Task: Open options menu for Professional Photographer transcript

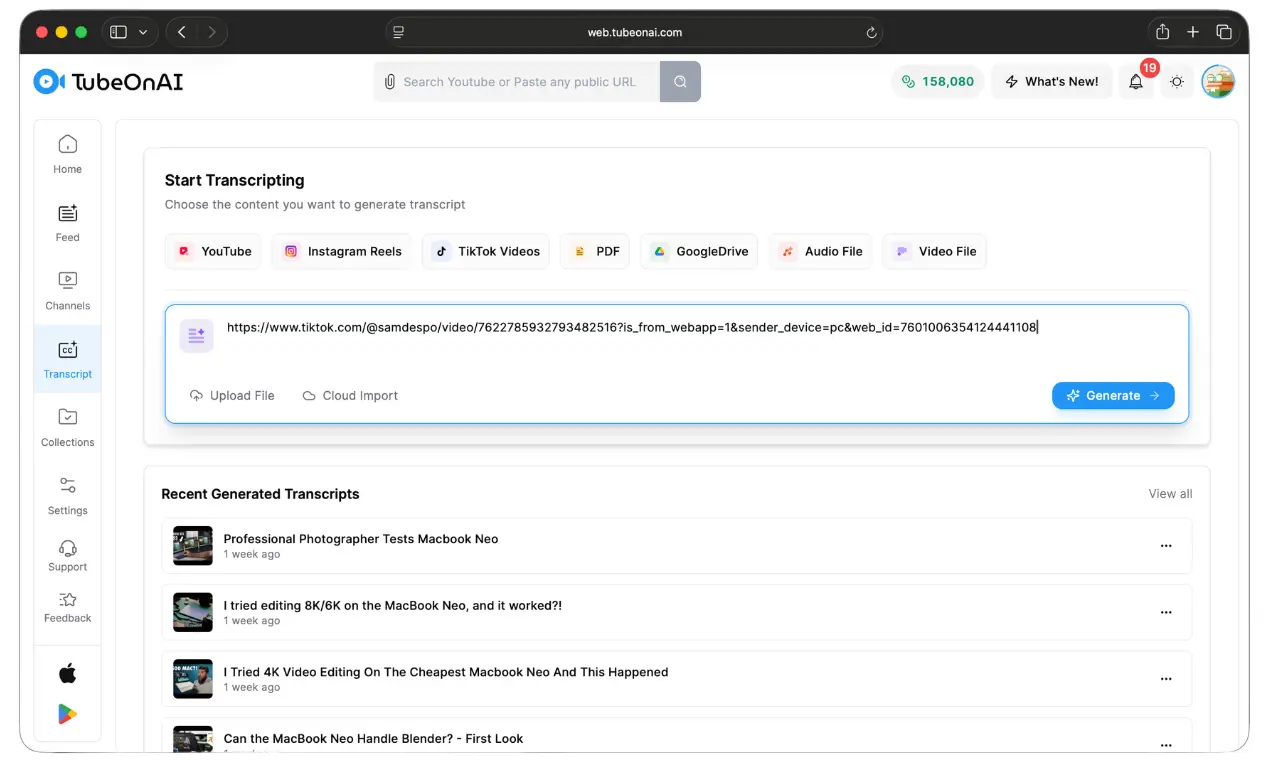Action: point(1165,546)
